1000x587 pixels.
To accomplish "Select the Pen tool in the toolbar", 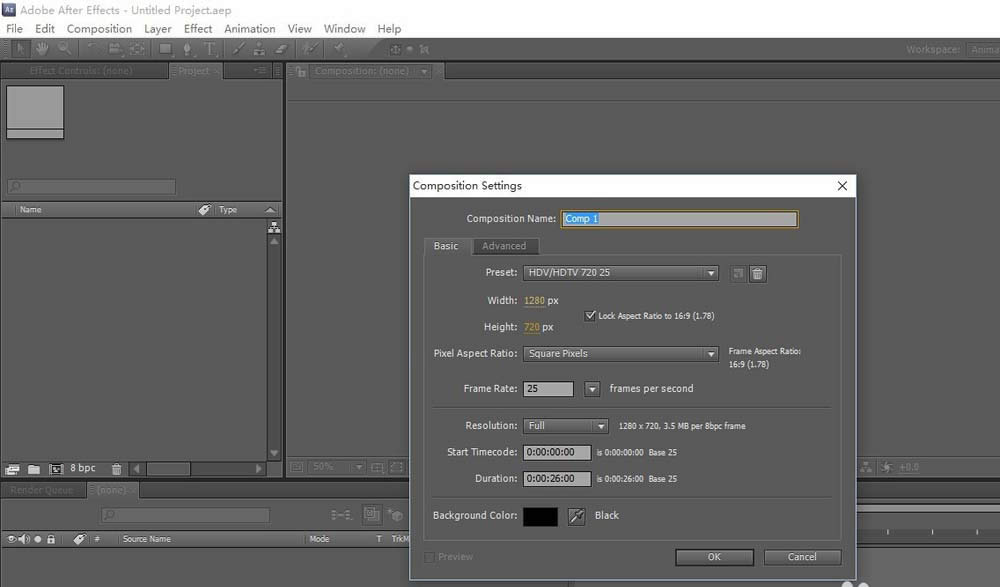I will [x=187, y=49].
